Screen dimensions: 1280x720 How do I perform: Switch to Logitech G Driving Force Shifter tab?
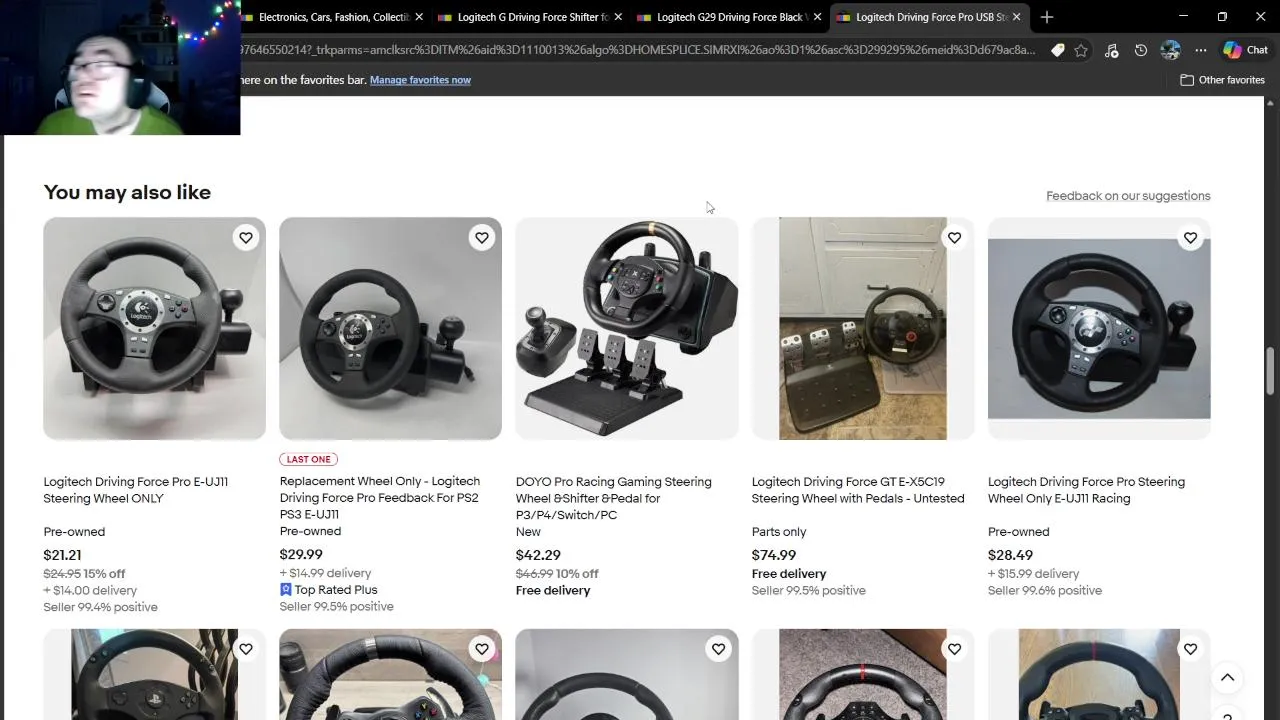click(531, 17)
